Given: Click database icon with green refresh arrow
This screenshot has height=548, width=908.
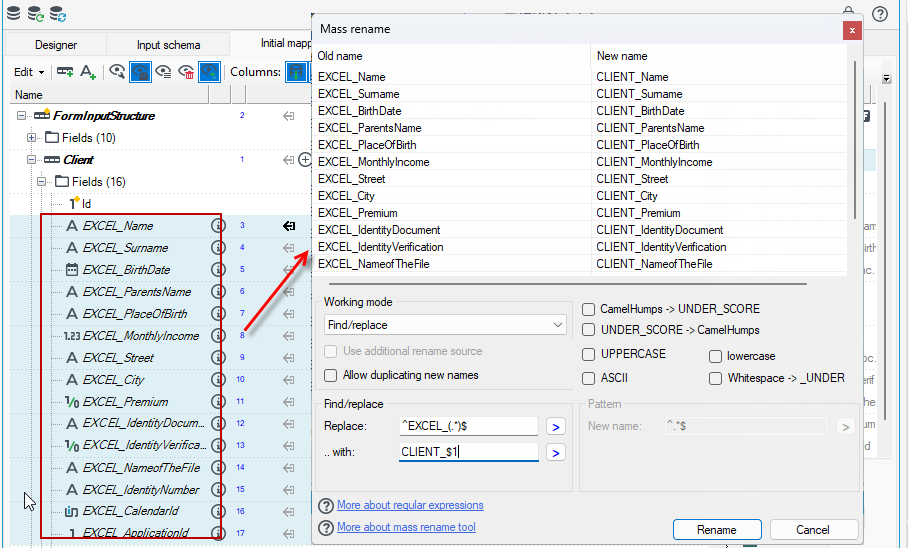Looking at the screenshot, I should tap(35, 14).
